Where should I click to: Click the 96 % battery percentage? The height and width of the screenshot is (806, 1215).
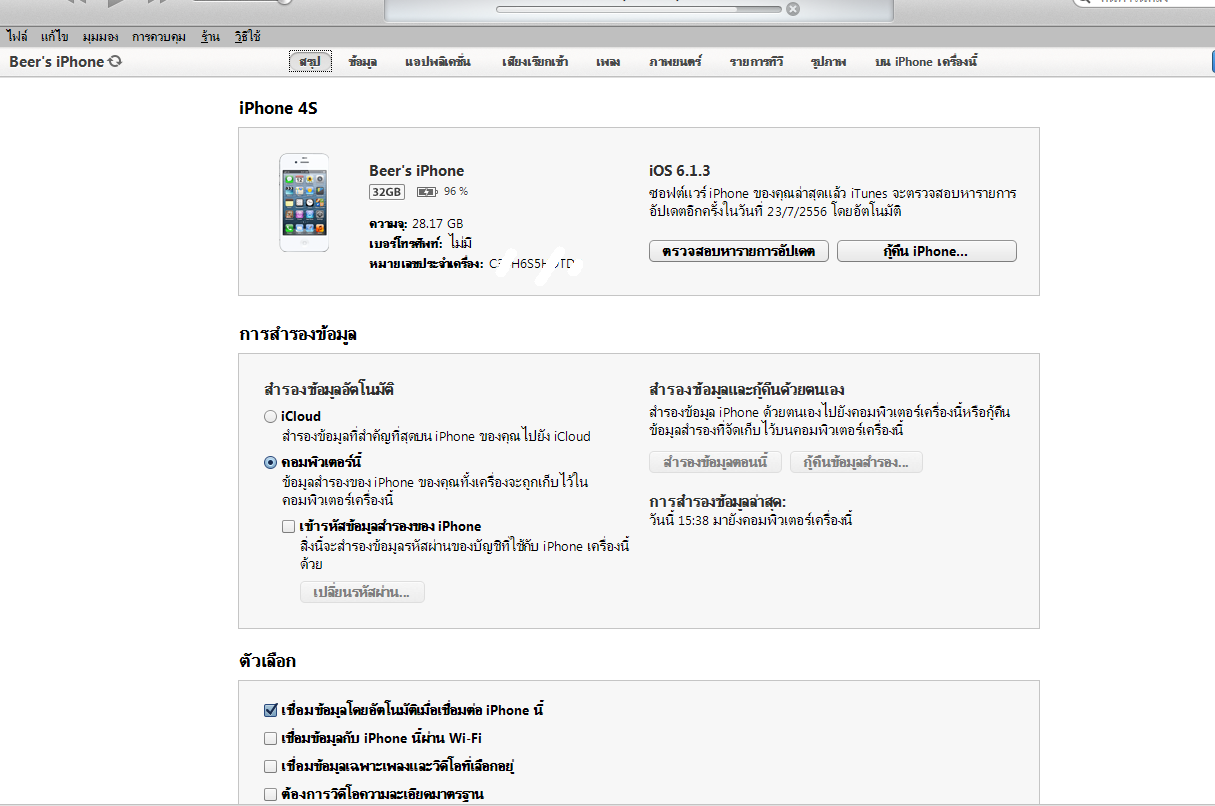456,191
